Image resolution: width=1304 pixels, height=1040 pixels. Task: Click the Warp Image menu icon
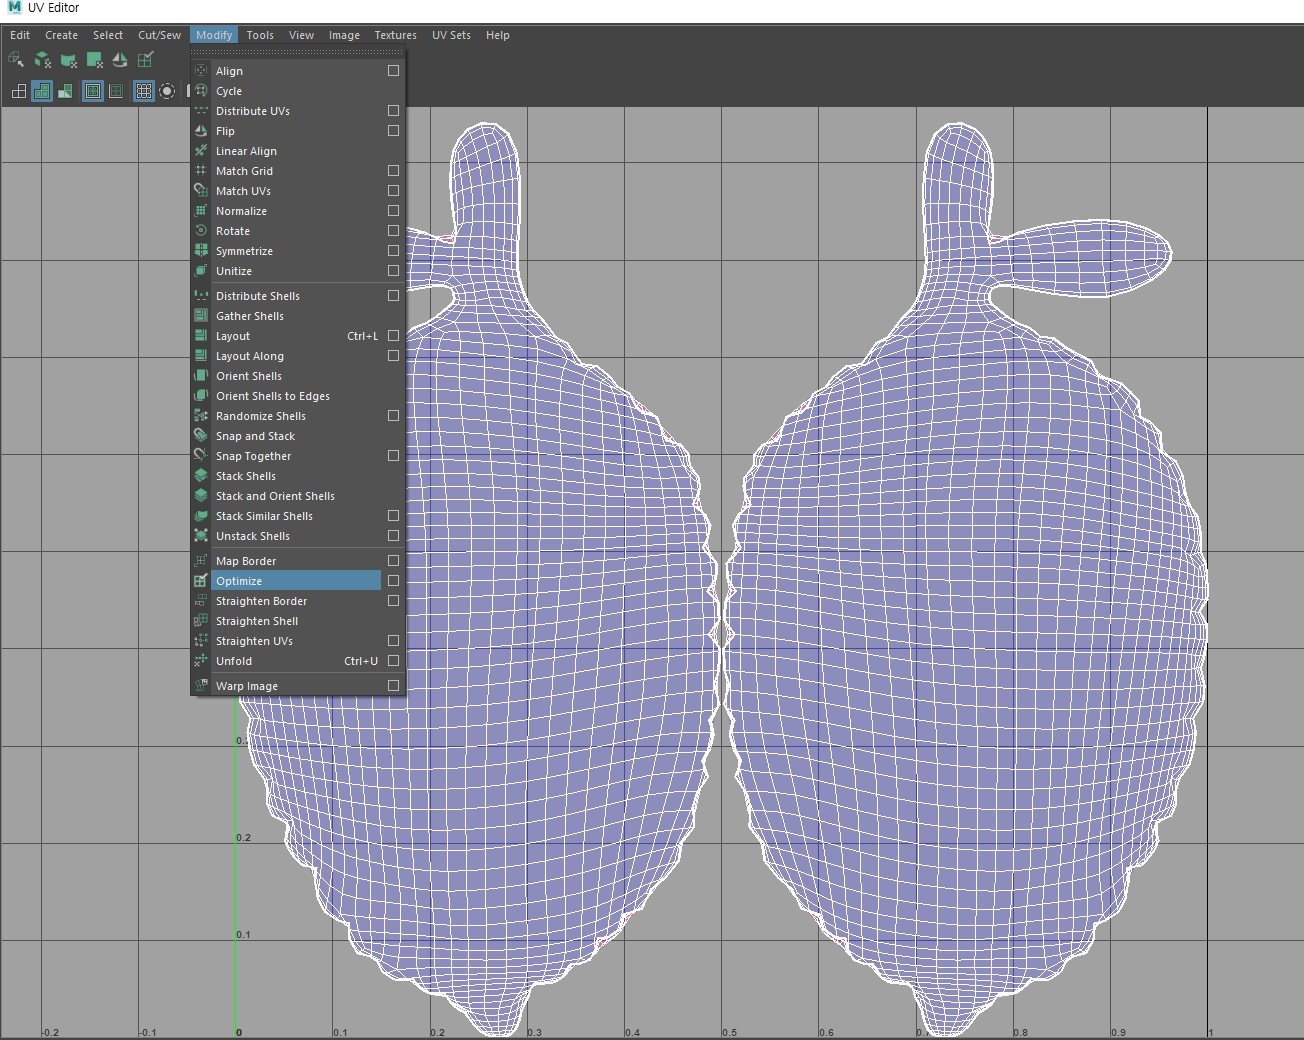tap(201, 686)
